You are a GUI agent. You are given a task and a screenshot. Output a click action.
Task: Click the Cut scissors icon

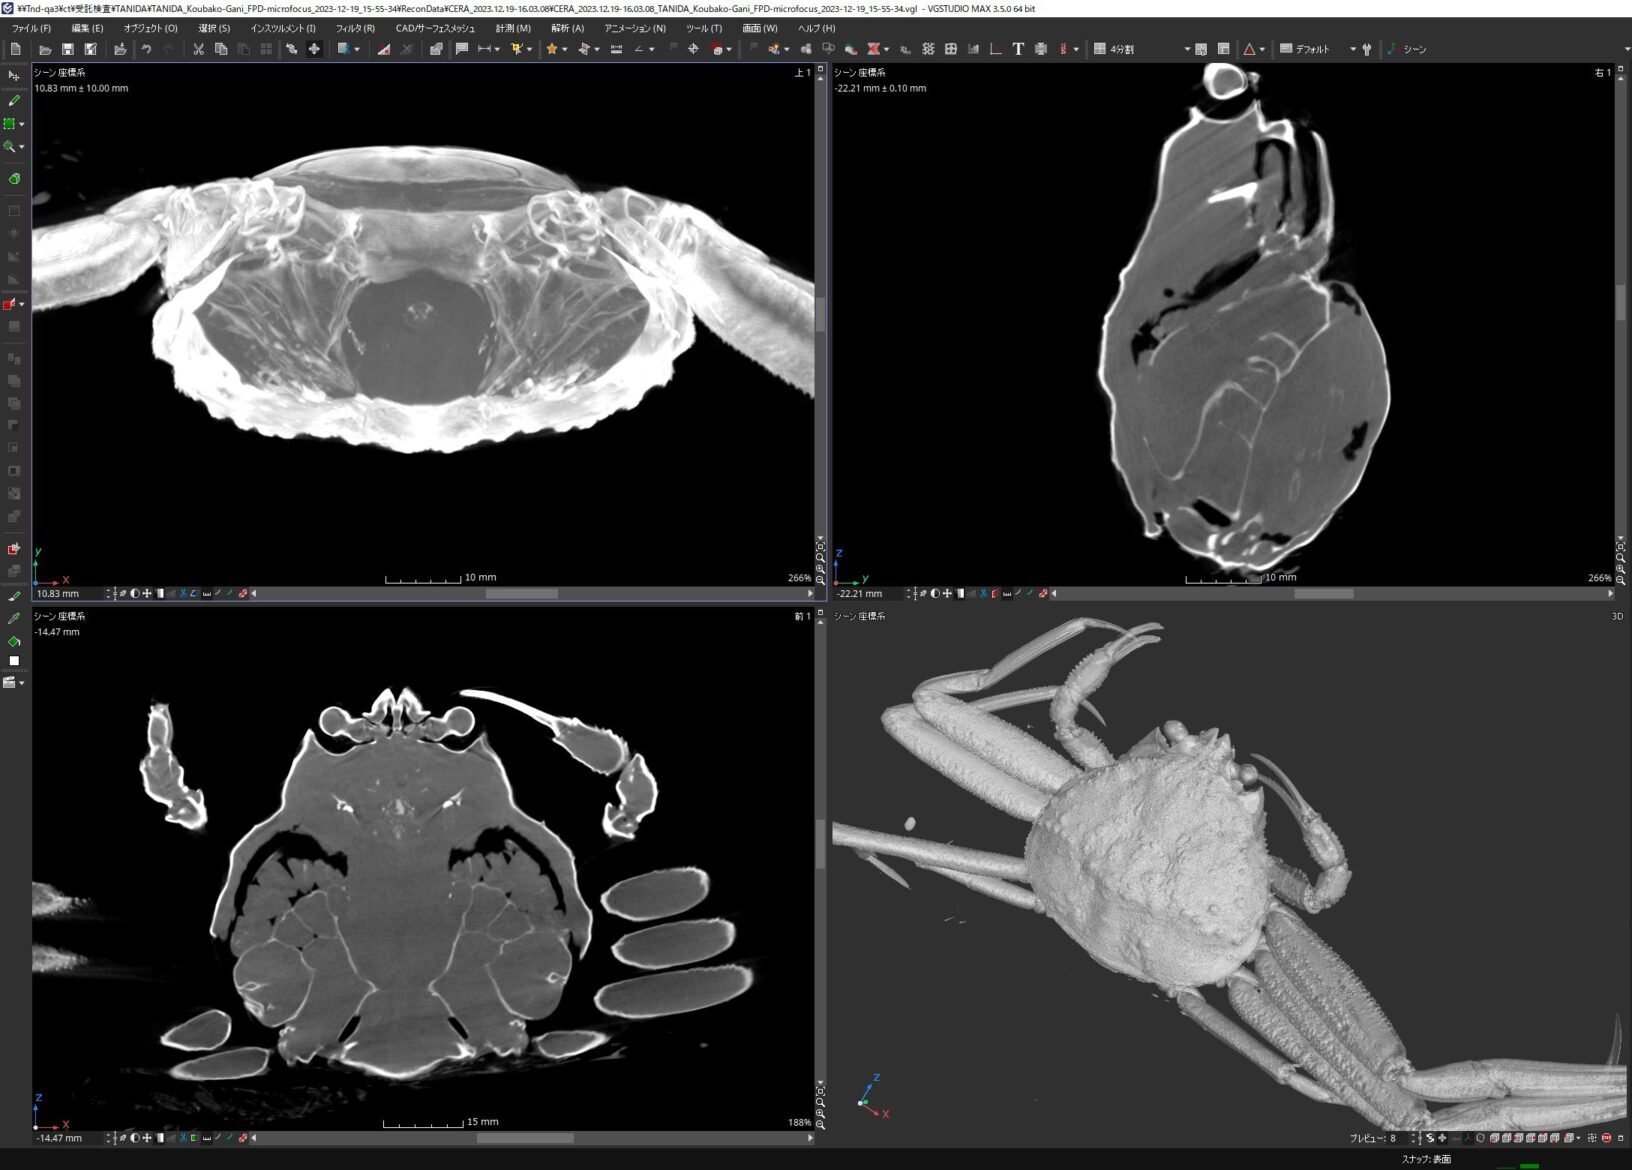[198, 49]
